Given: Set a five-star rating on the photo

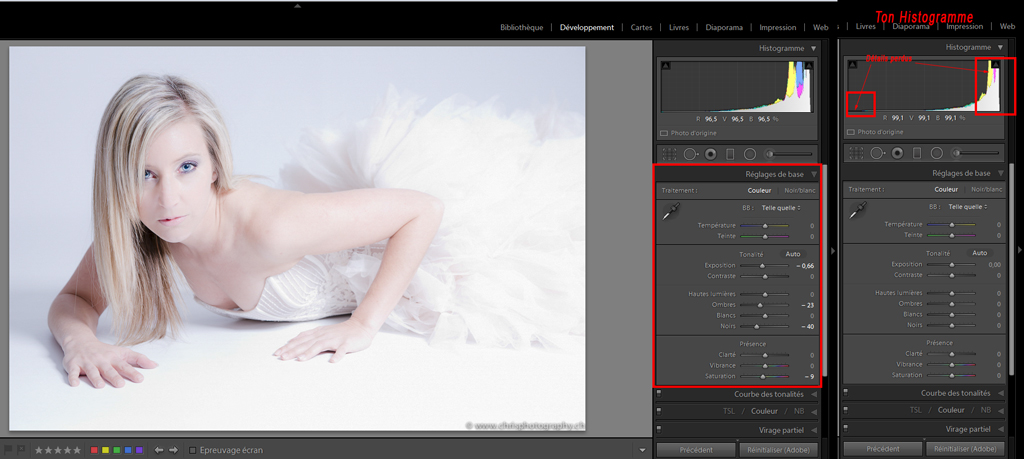Looking at the screenshot, I should pos(77,450).
